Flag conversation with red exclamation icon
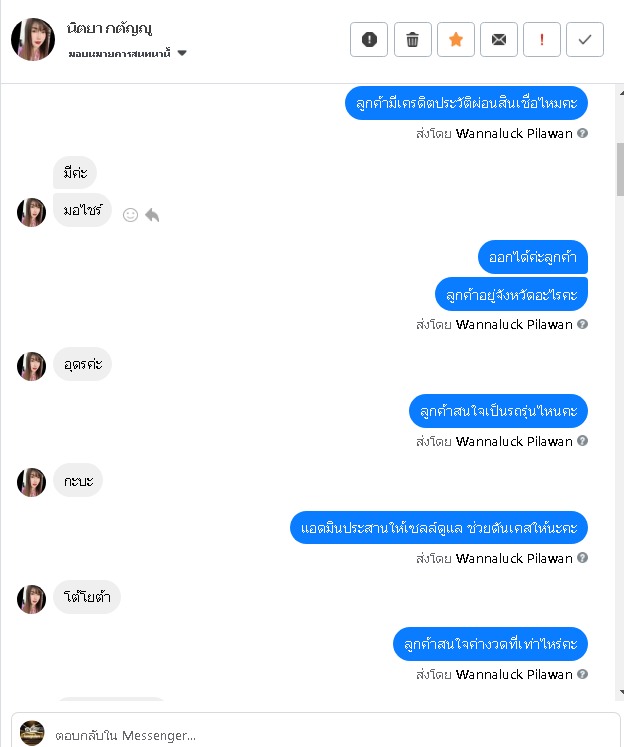This screenshot has width=624, height=747. (x=542, y=40)
